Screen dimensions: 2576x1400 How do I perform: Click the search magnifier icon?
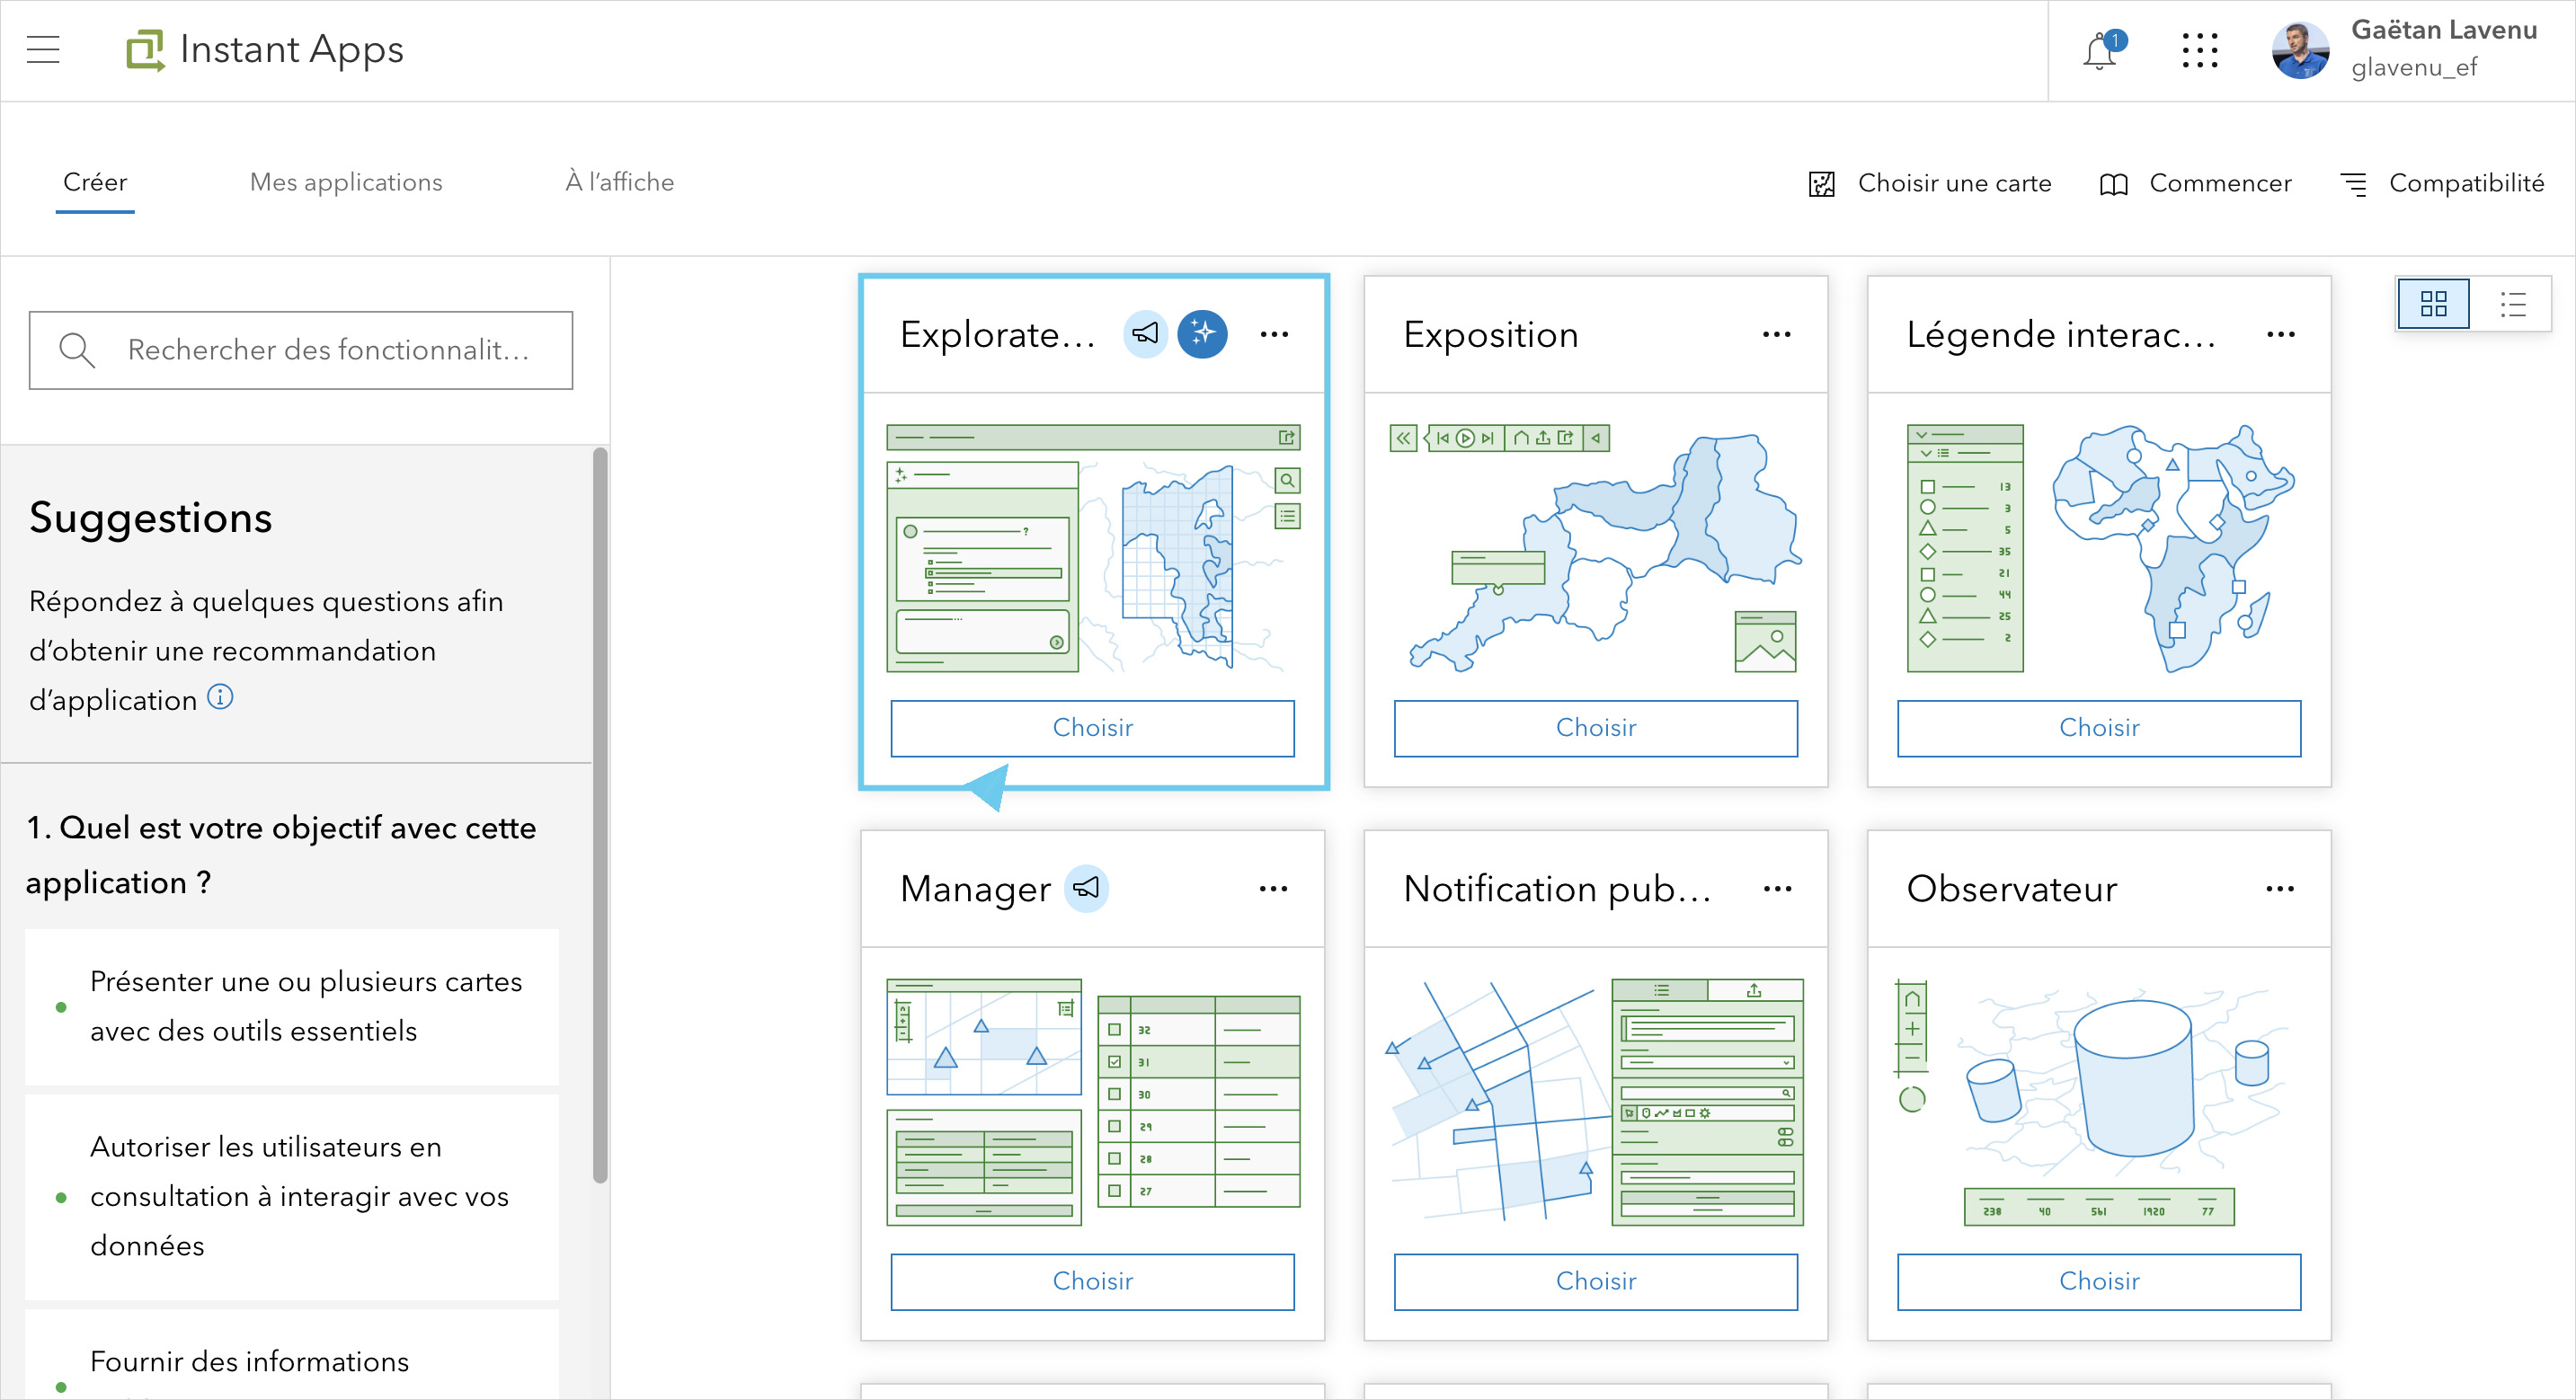tap(77, 350)
